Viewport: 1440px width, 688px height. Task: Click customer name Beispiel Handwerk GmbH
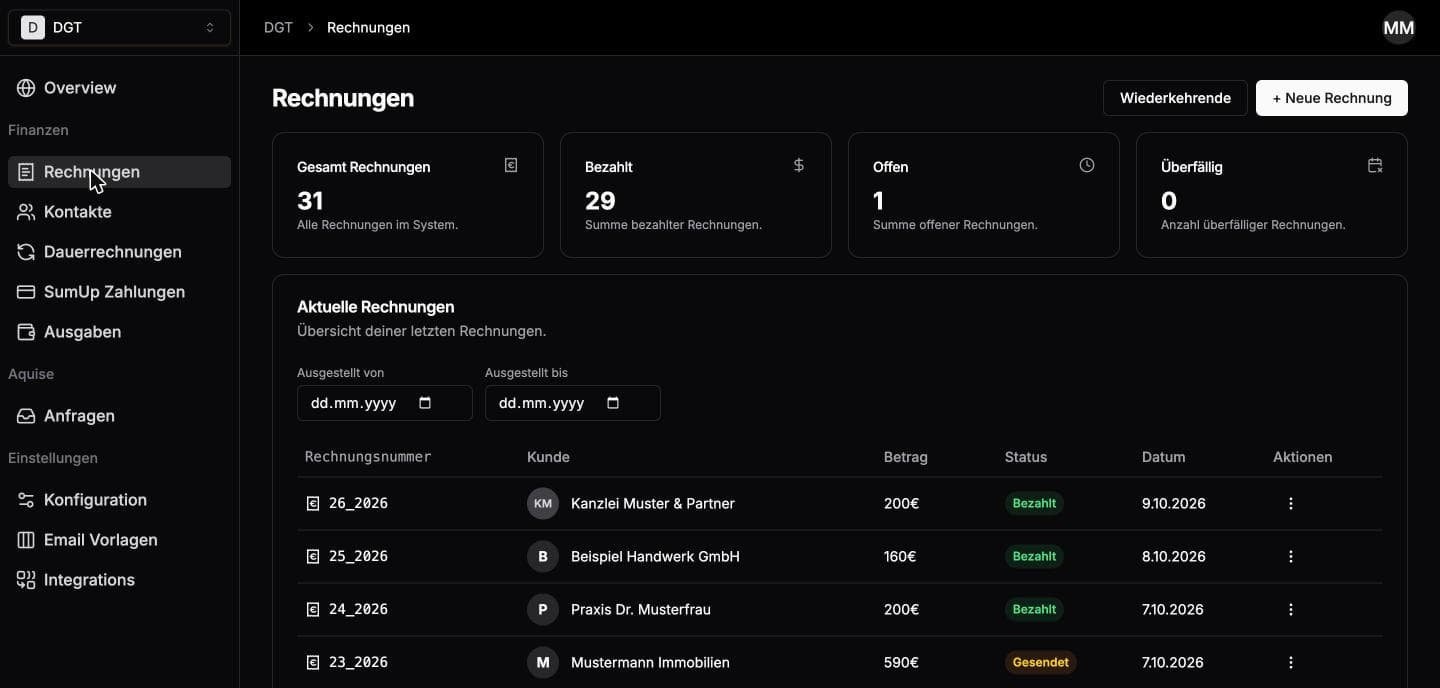(655, 556)
